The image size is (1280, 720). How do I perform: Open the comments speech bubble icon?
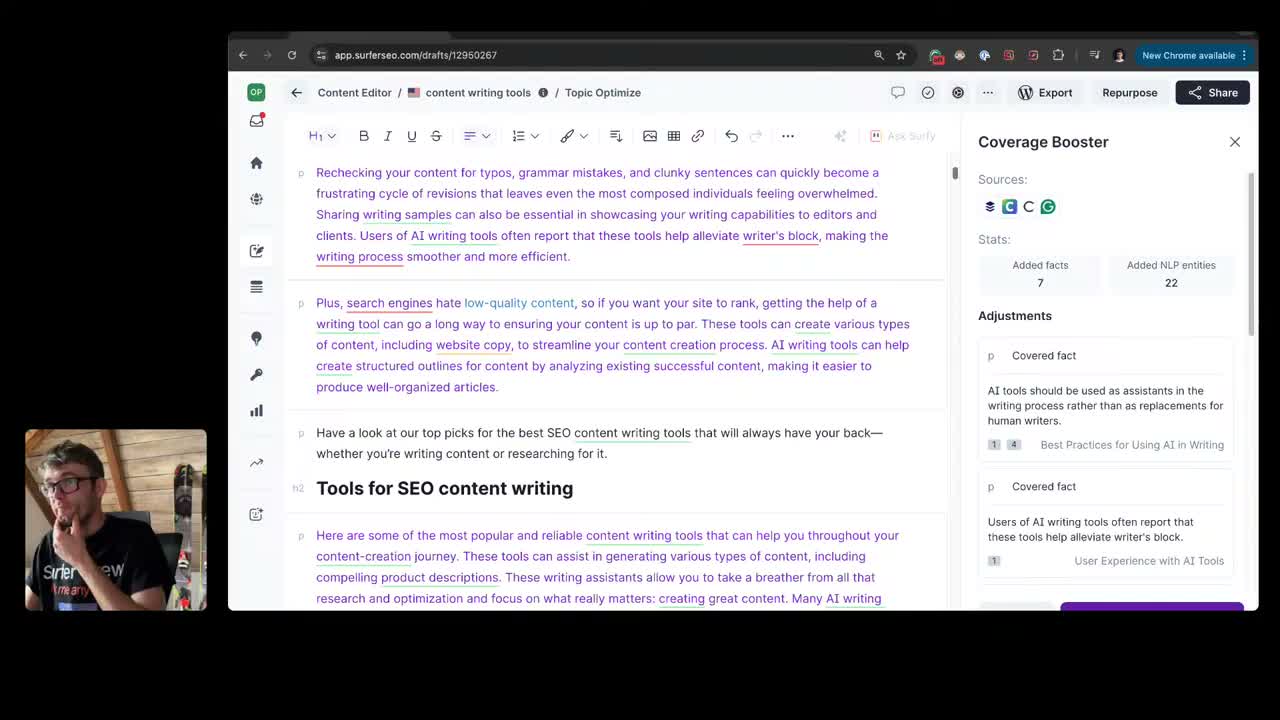click(898, 93)
